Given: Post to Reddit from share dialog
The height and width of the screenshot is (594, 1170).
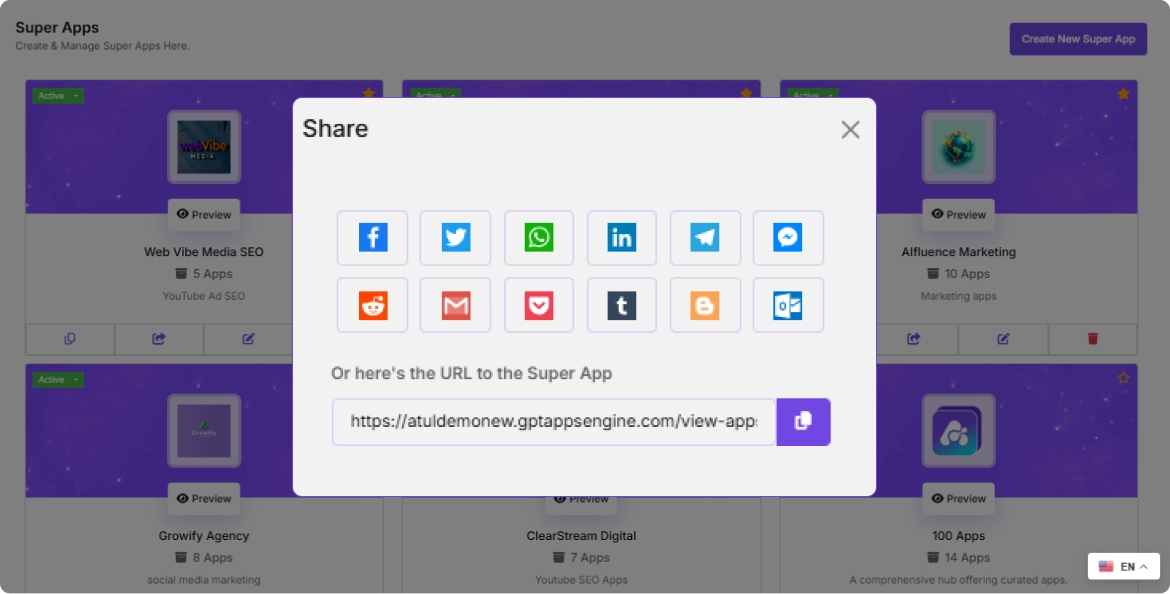Looking at the screenshot, I should tap(372, 305).
